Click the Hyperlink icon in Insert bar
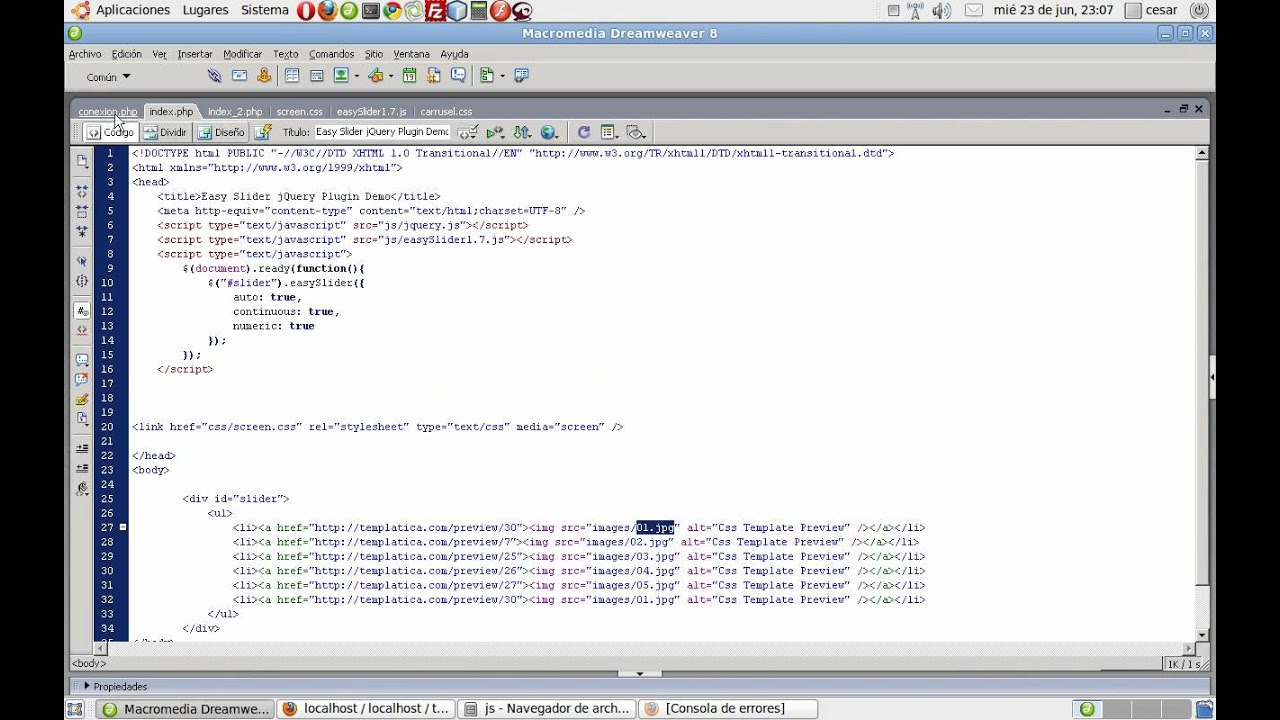The image size is (1280, 720). (x=214, y=76)
